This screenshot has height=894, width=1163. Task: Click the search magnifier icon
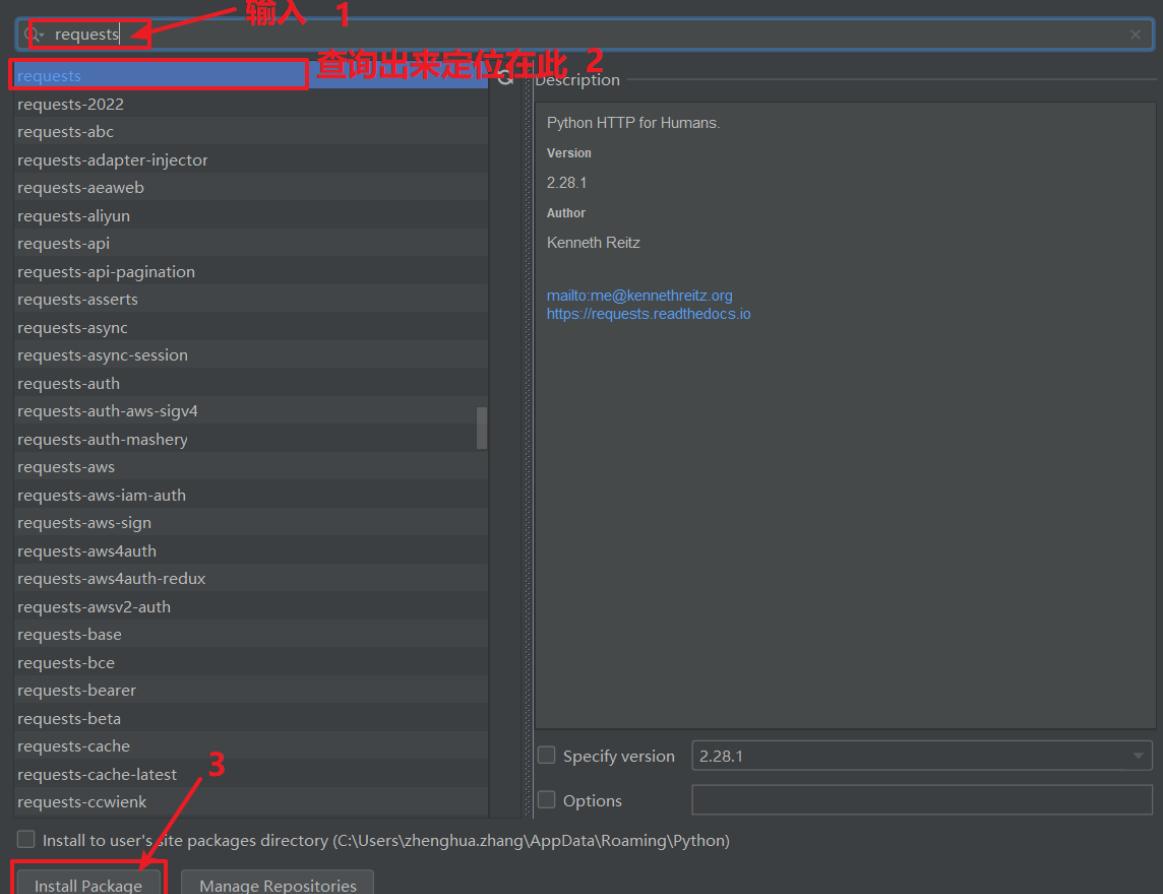[x=36, y=35]
